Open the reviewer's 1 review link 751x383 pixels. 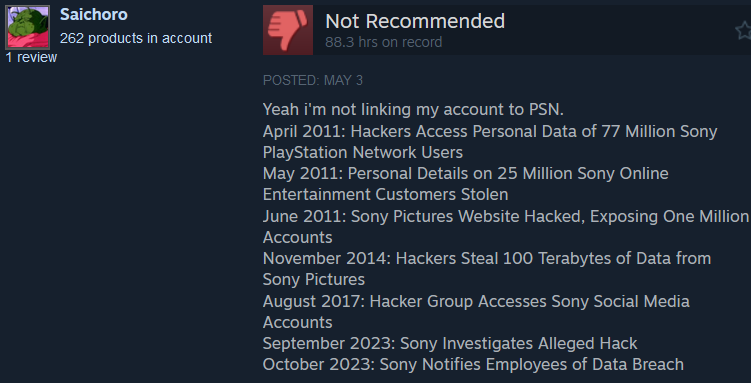(x=31, y=57)
